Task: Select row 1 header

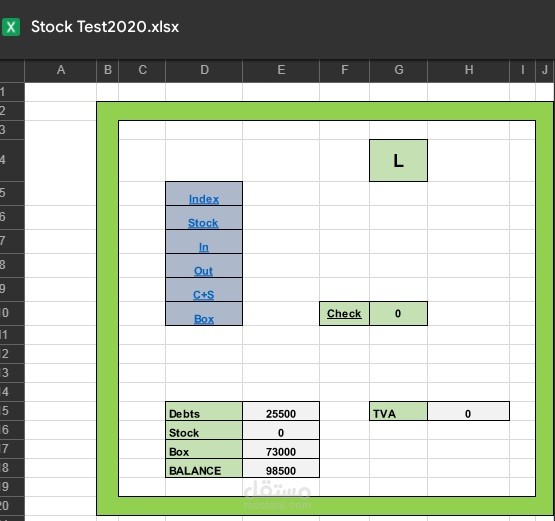Action: coord(12,92)
